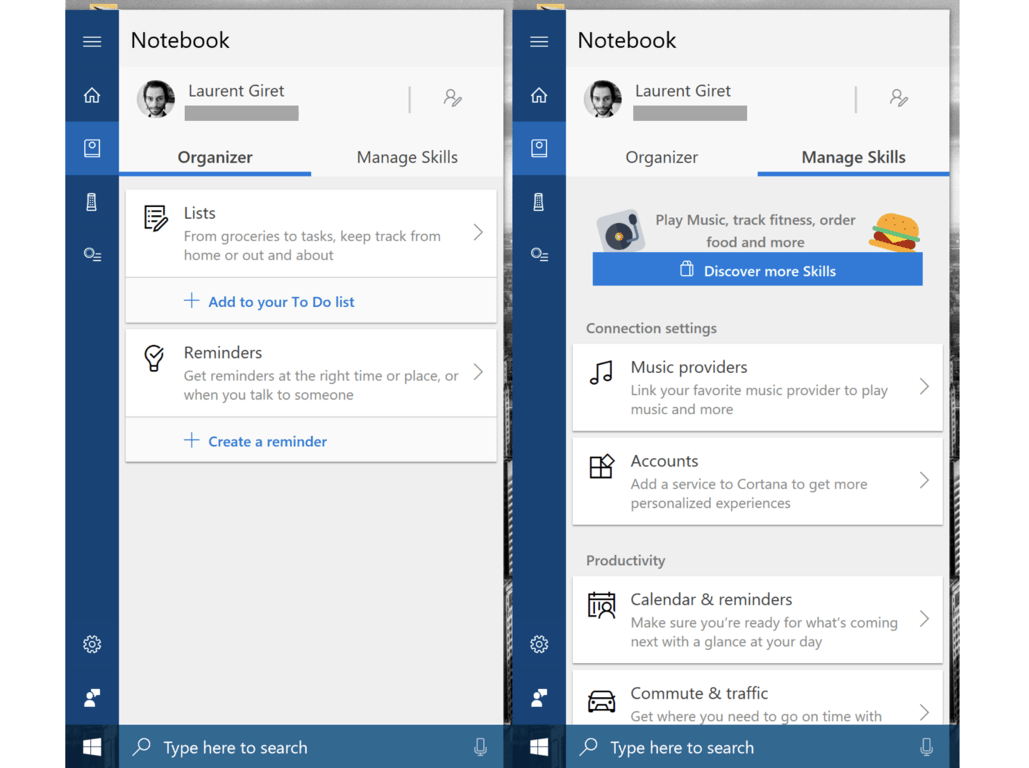
Task: Click Feedback icon in right panel sidebar
Action: click(539, 698)
